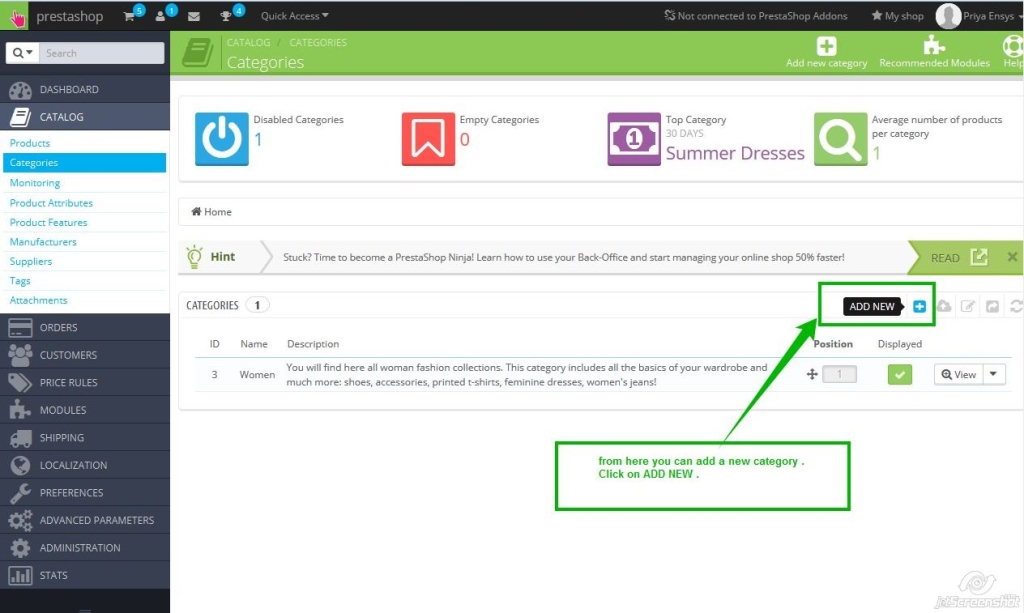The image size is (1024, 613).
Task: Open the Shipping menu
Action: tap(85, 437)
